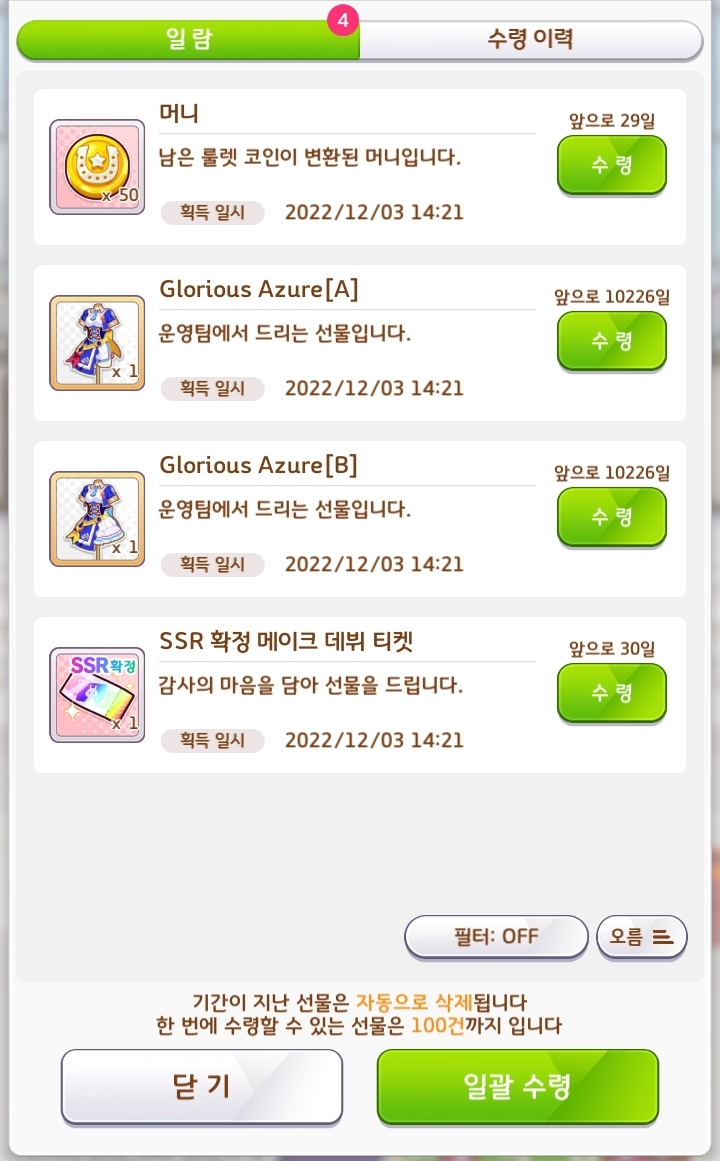The image size is (720, 1161).
Task: Tap the gold horseshoe coin money icon
Action: click(97, 167)
